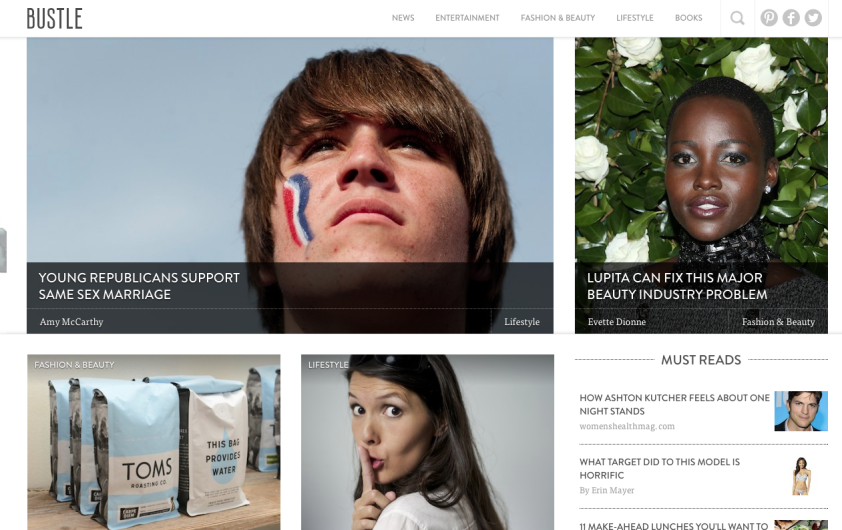
Task: Read Young Republicans Support Same Sex Marriage
Action: 139,286
